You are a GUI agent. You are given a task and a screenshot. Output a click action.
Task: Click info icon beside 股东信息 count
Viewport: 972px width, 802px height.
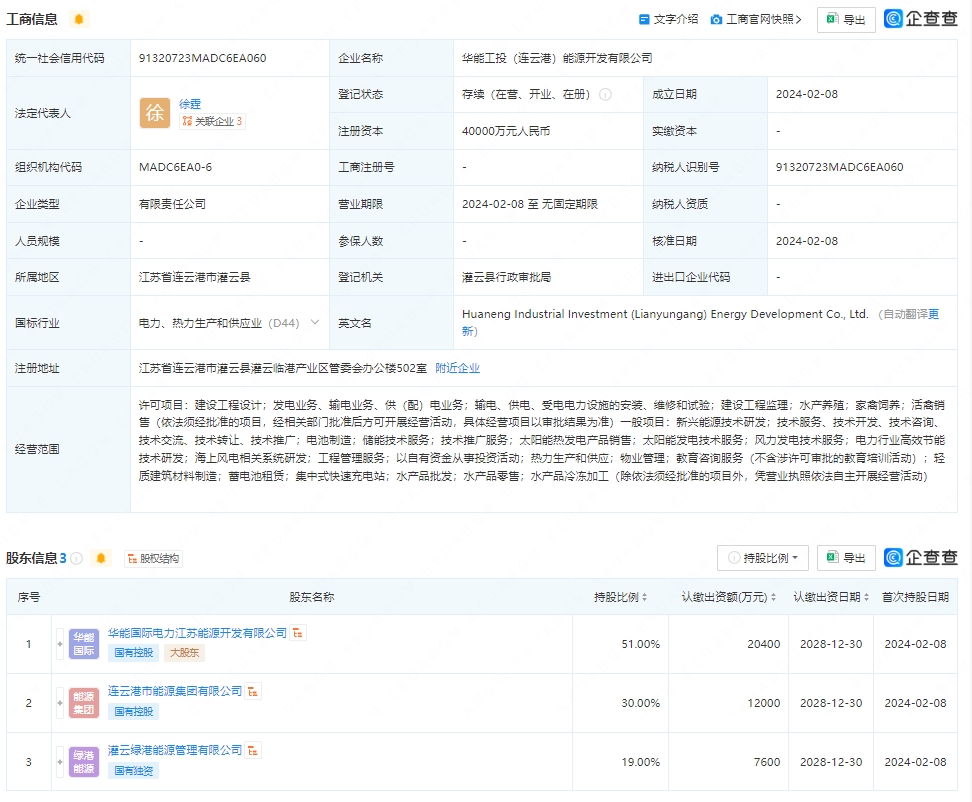point(77,558)
